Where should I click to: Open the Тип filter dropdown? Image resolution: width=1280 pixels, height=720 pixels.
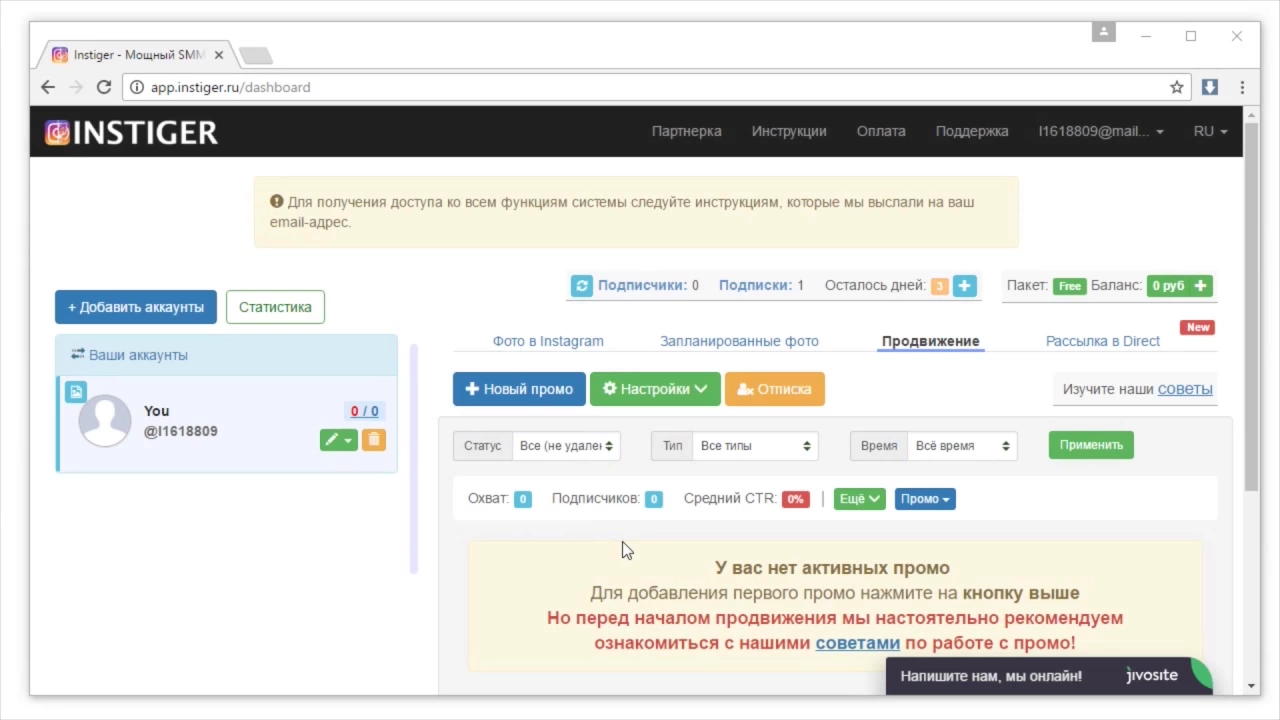pos(756,446)
